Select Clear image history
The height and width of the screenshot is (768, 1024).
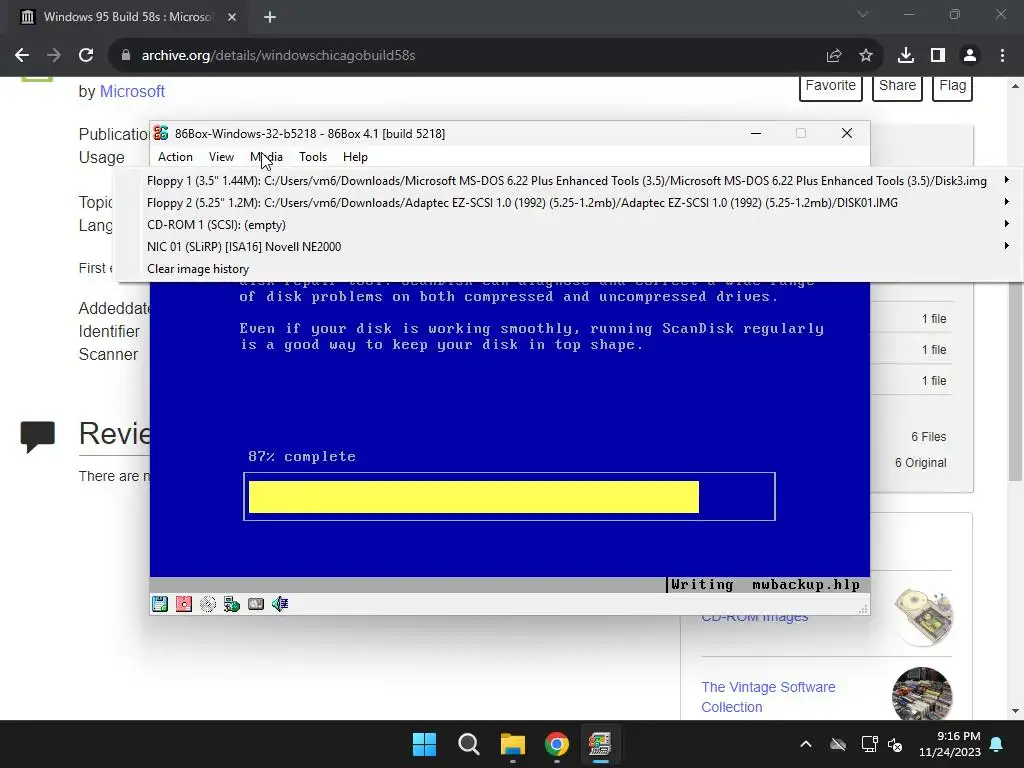(x=198, y=269)
